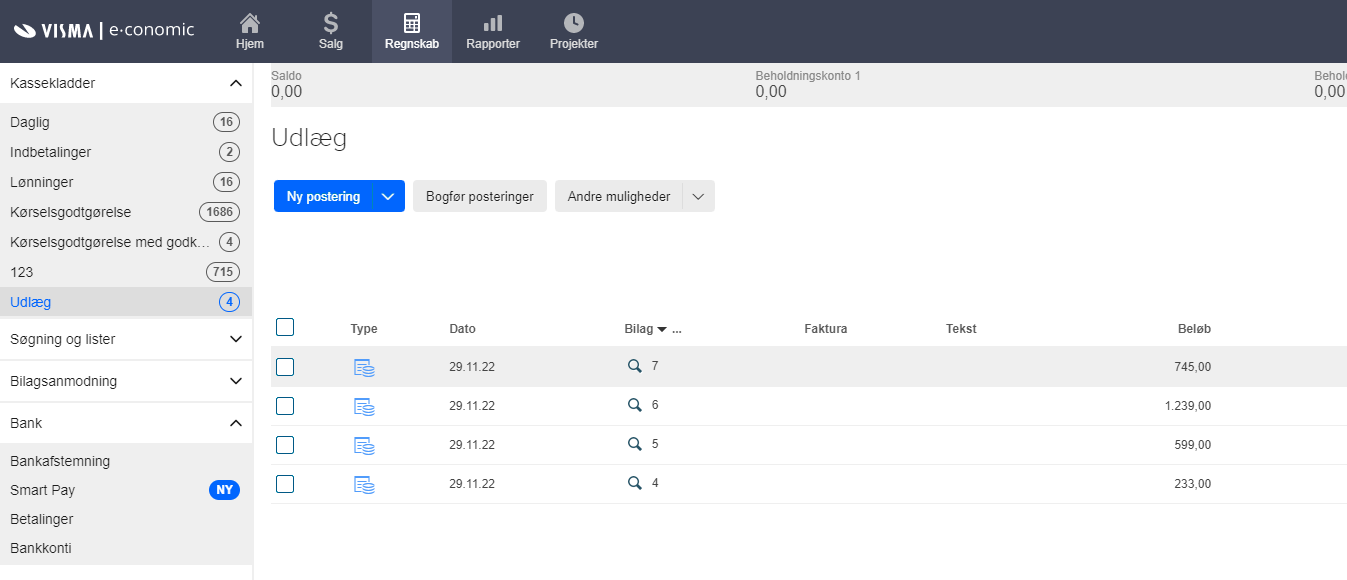Click Andre muligheder button
This screenshot has width=1347, height=580.
619,197
